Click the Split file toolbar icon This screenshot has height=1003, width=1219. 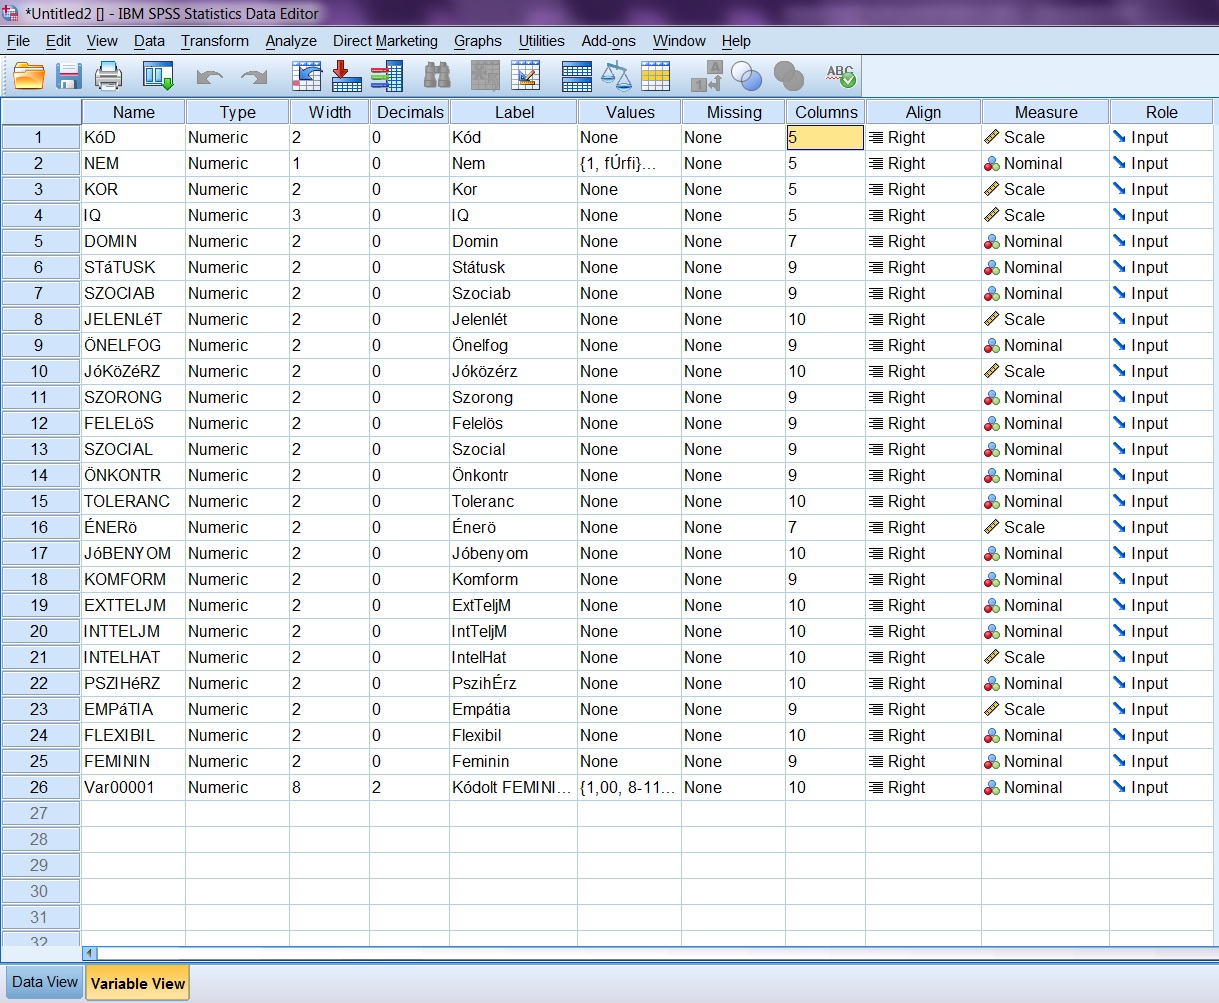click(x=577, y=76)
